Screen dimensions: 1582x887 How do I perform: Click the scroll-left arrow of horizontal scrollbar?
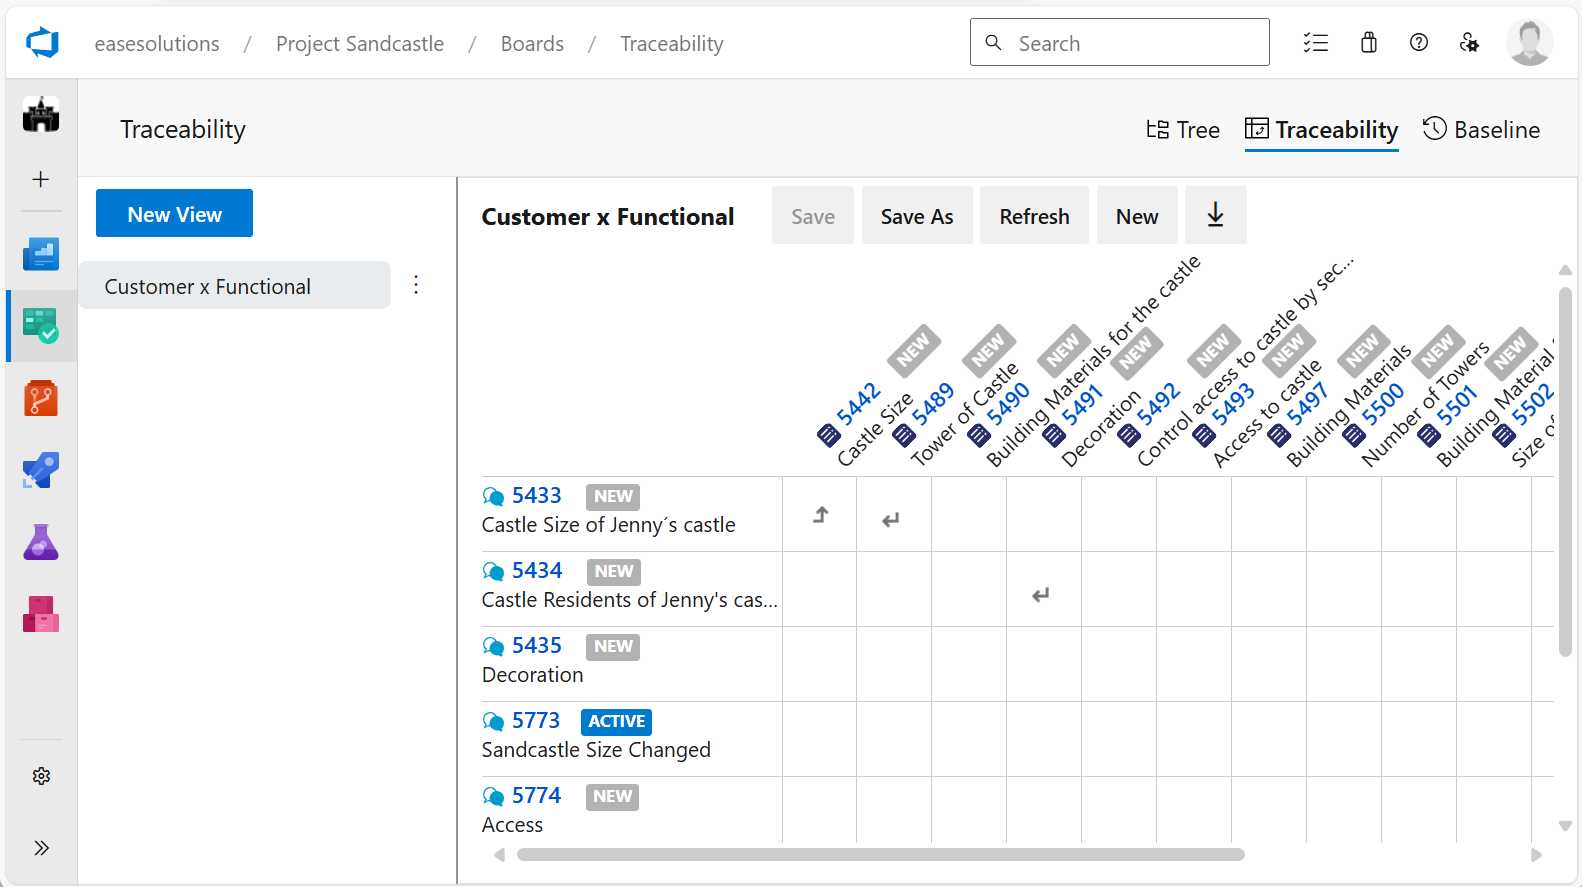[x=499, y=855]
